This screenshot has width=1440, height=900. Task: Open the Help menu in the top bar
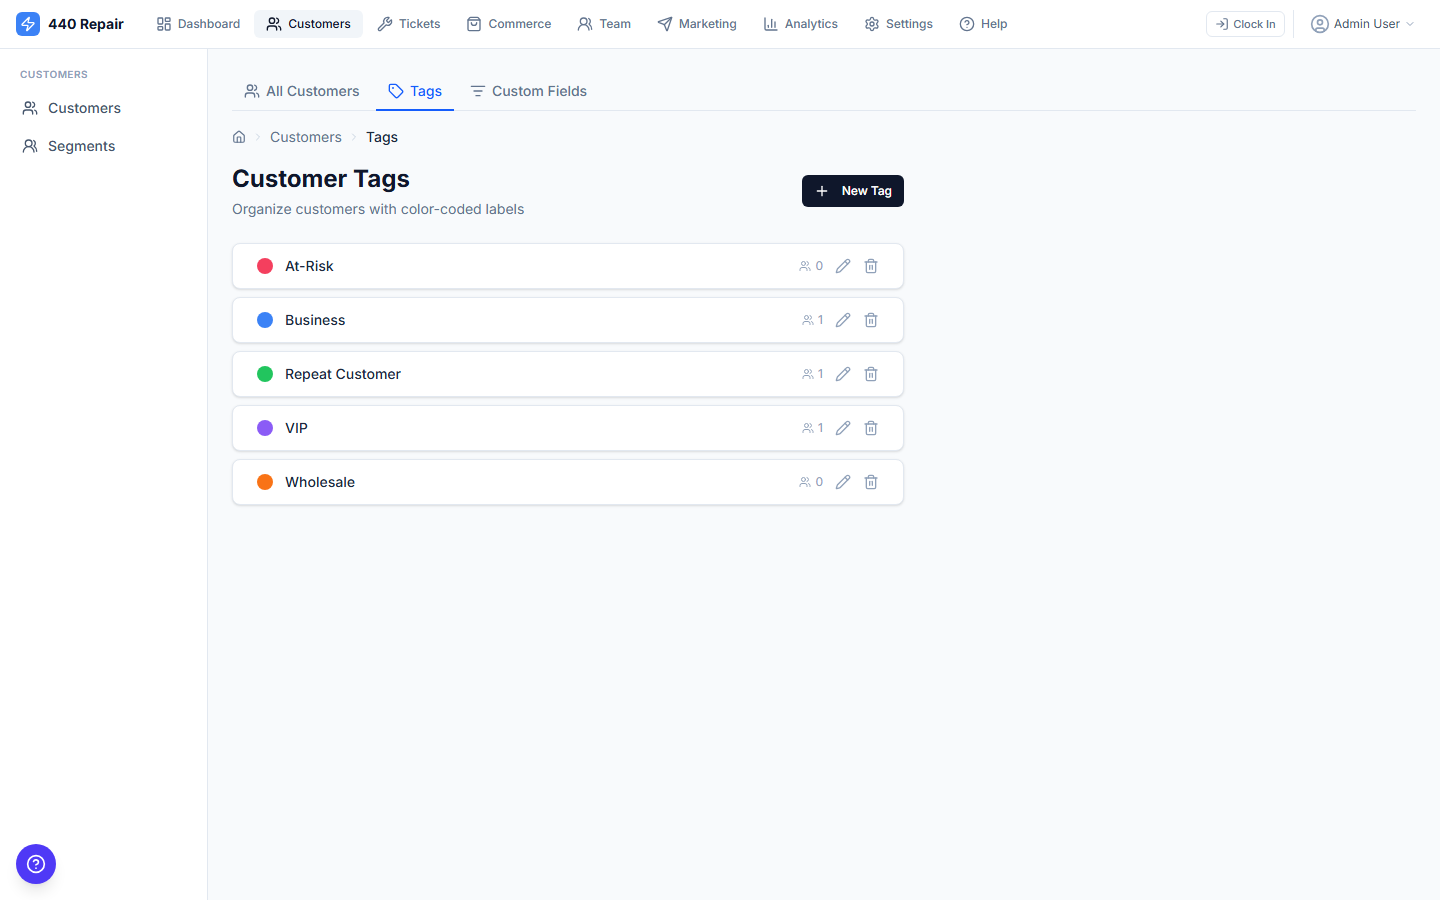pos(983,23)
